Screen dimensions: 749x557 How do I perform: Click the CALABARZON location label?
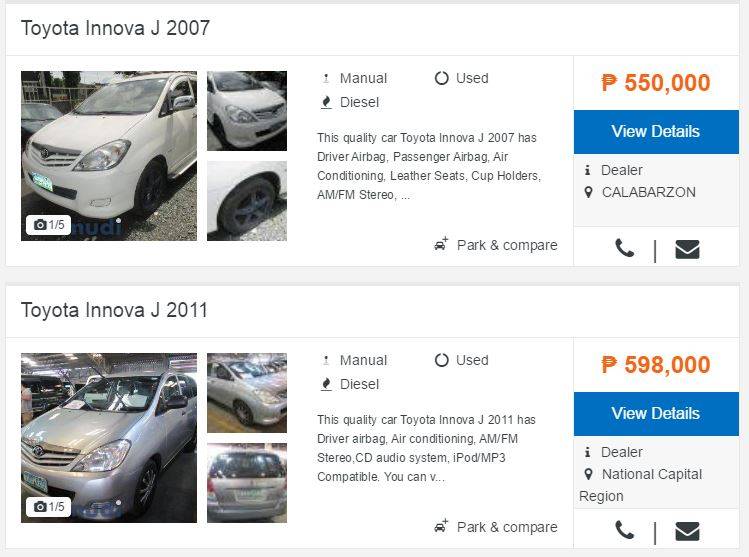pos(648,192)
